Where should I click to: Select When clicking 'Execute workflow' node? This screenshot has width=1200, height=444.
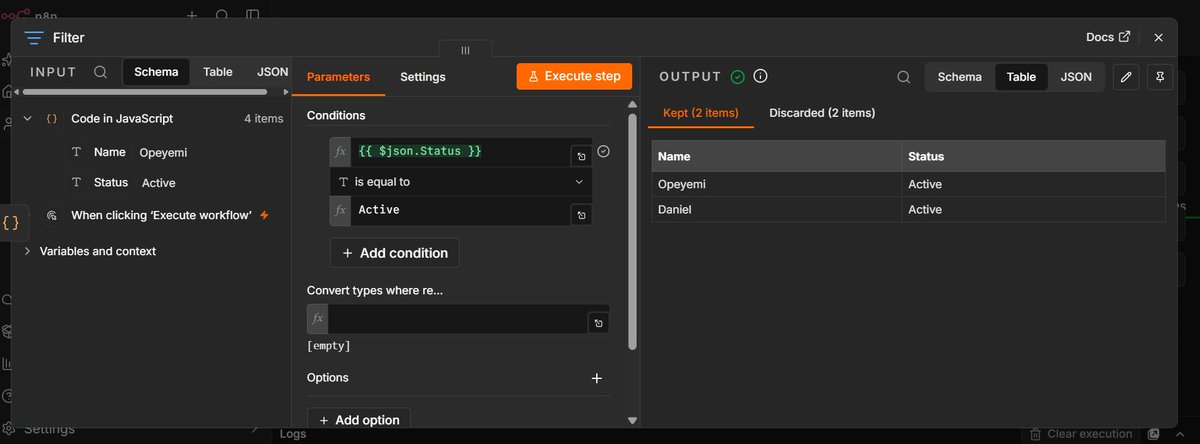pyautogui.click(x=161, y=215)
